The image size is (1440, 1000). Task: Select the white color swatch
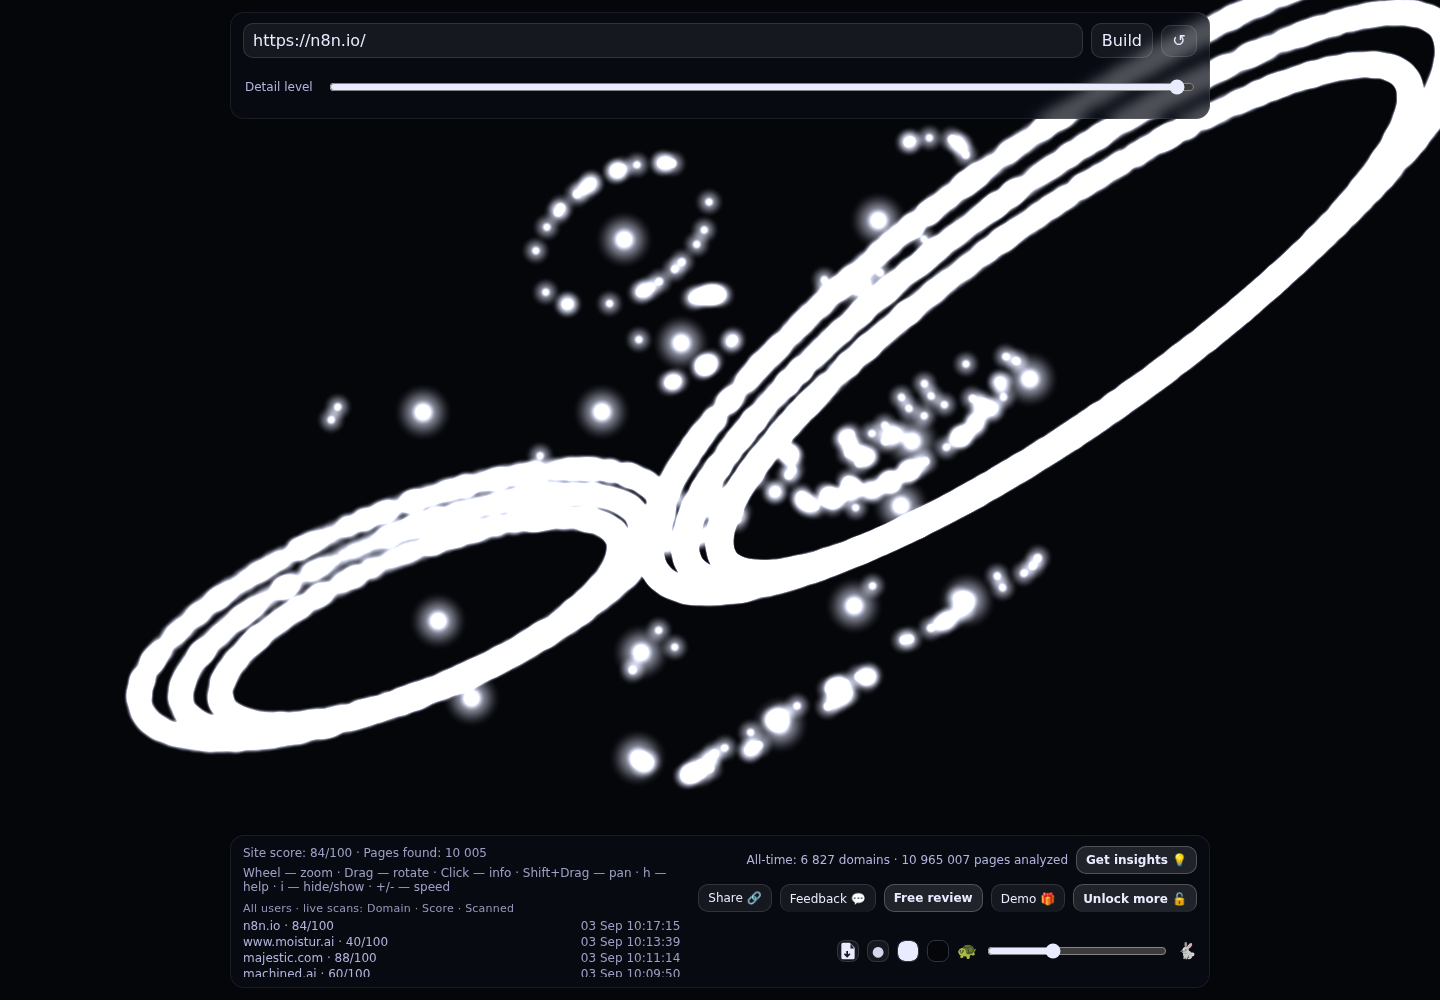point(908,951)
